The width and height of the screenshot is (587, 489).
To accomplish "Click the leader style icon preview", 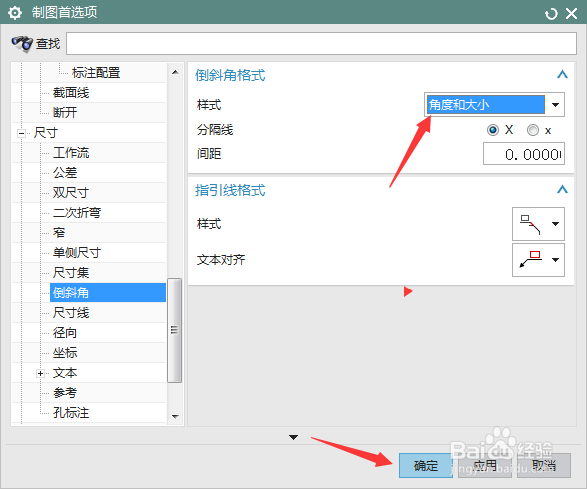I will (530, 224).
